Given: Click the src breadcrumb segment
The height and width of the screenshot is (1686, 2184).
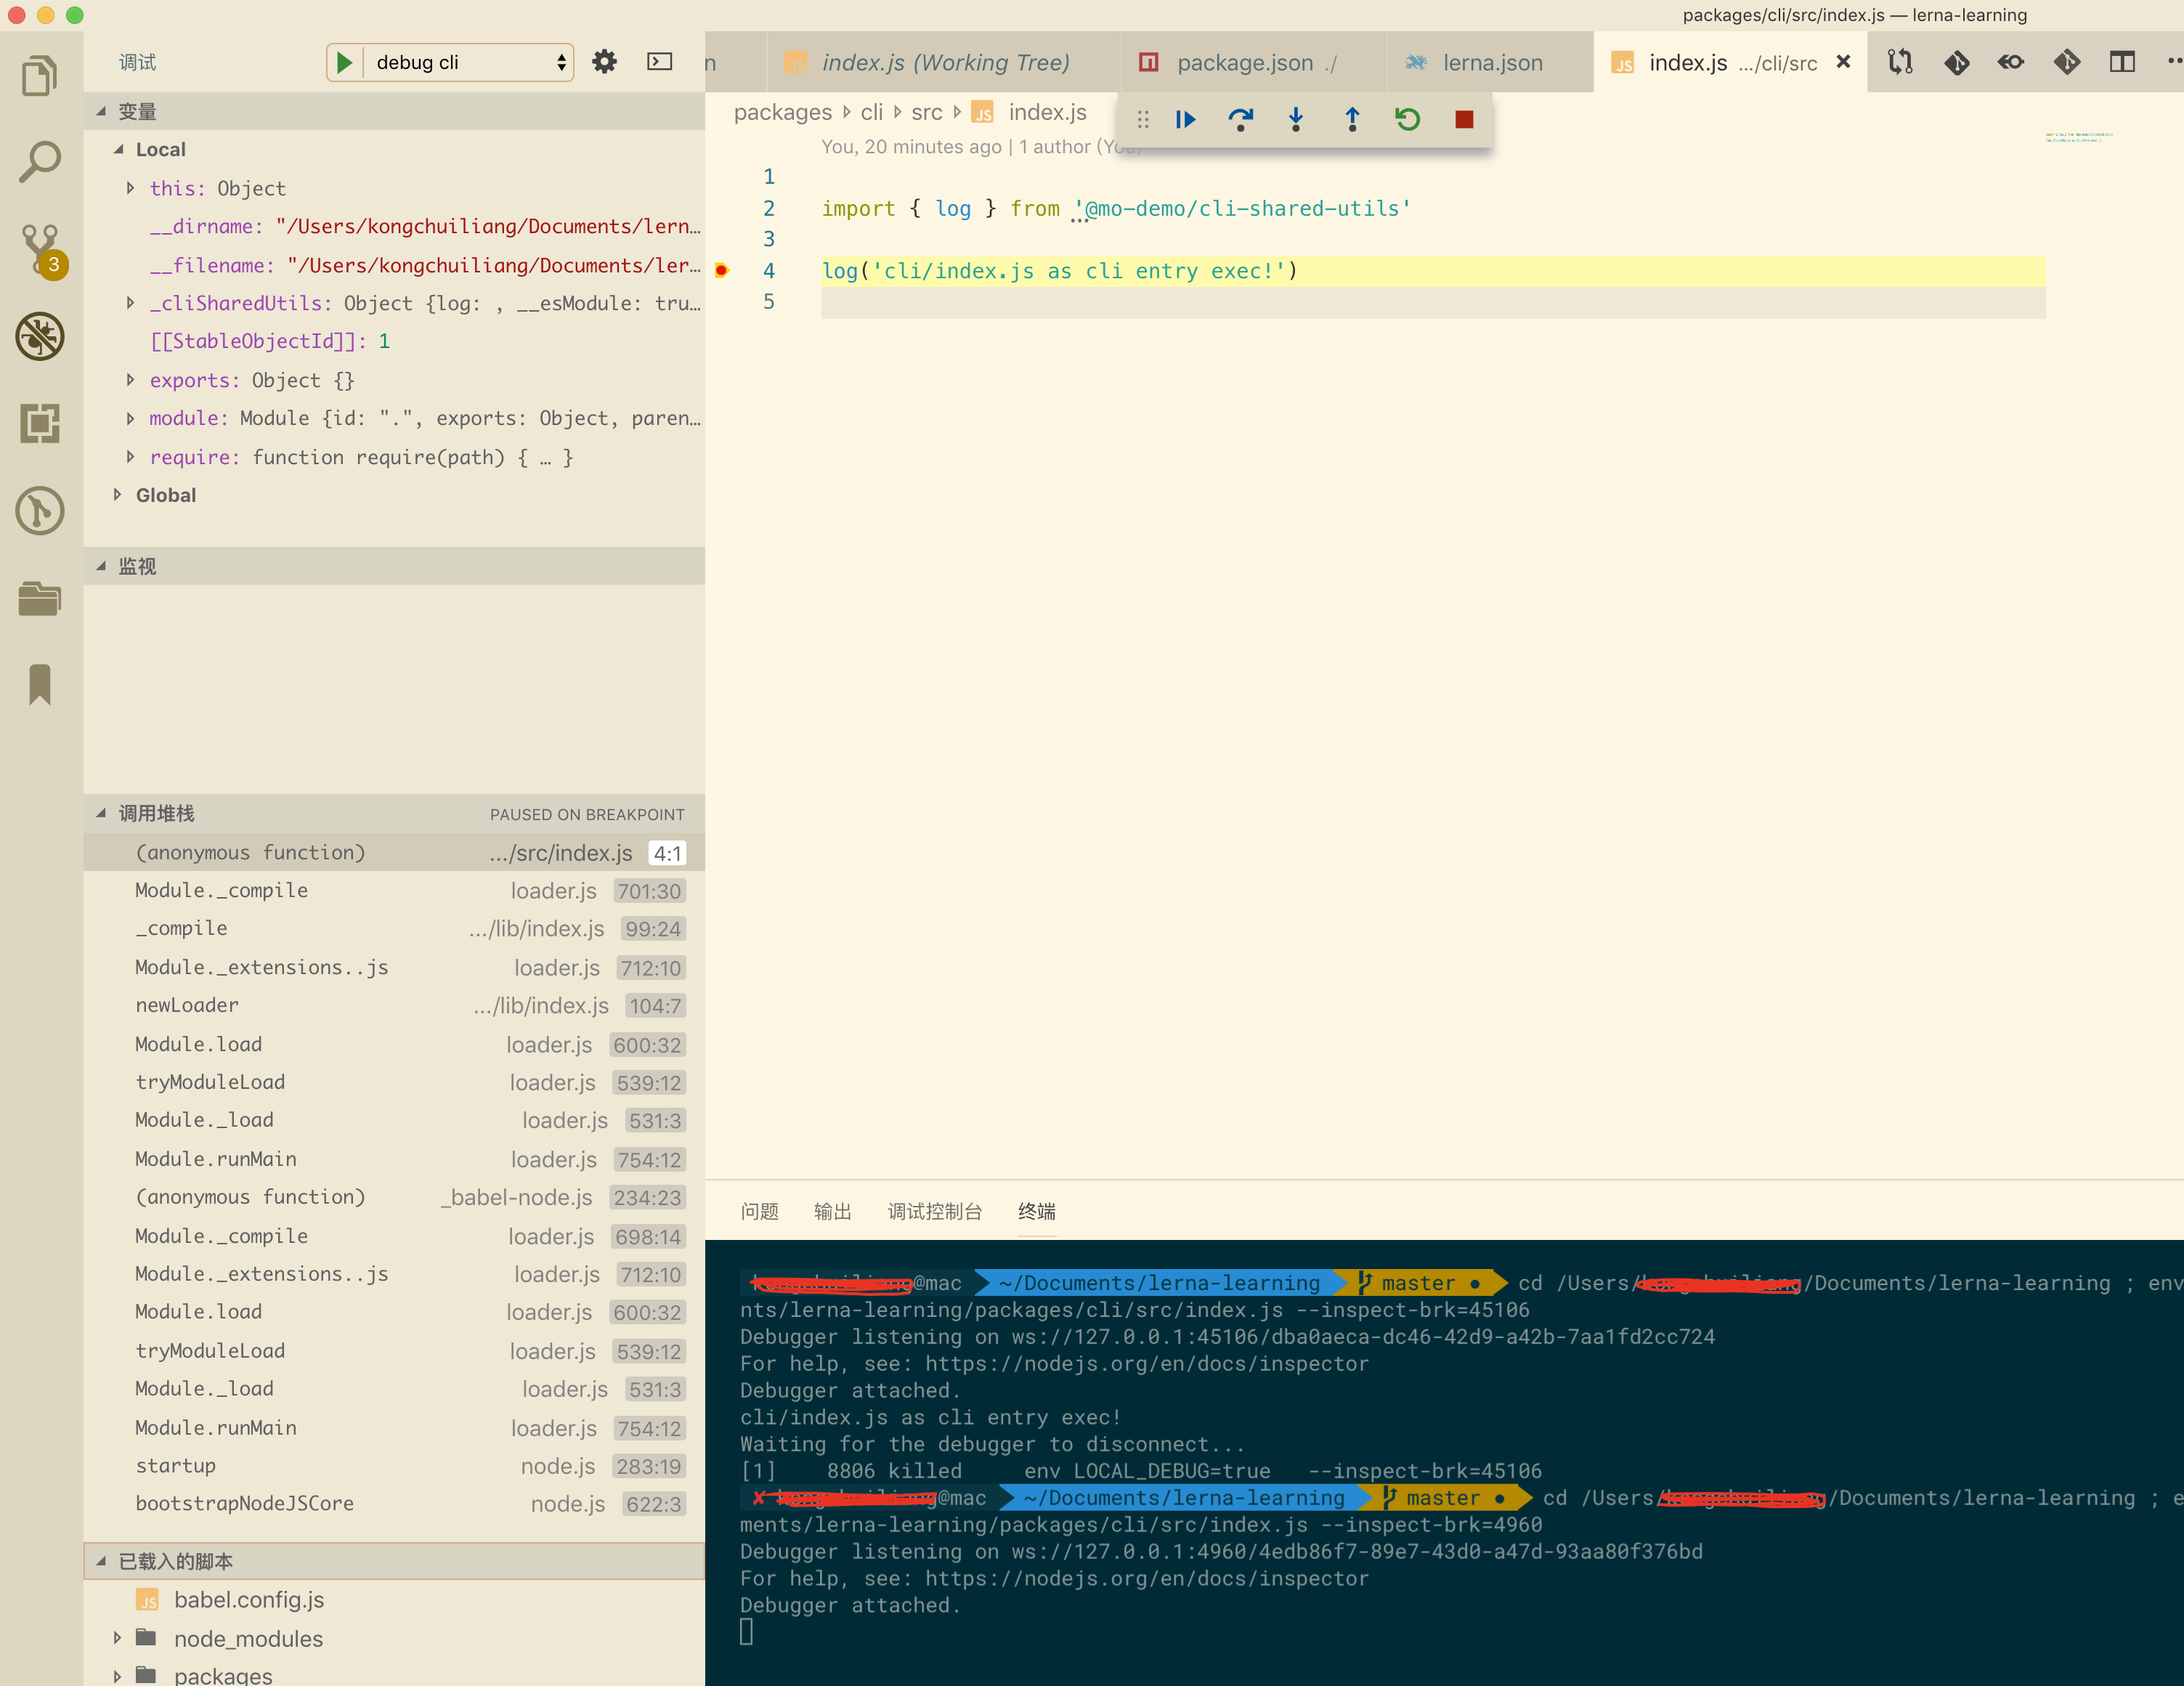Looking at the screenshot, I should pos(926,112).
